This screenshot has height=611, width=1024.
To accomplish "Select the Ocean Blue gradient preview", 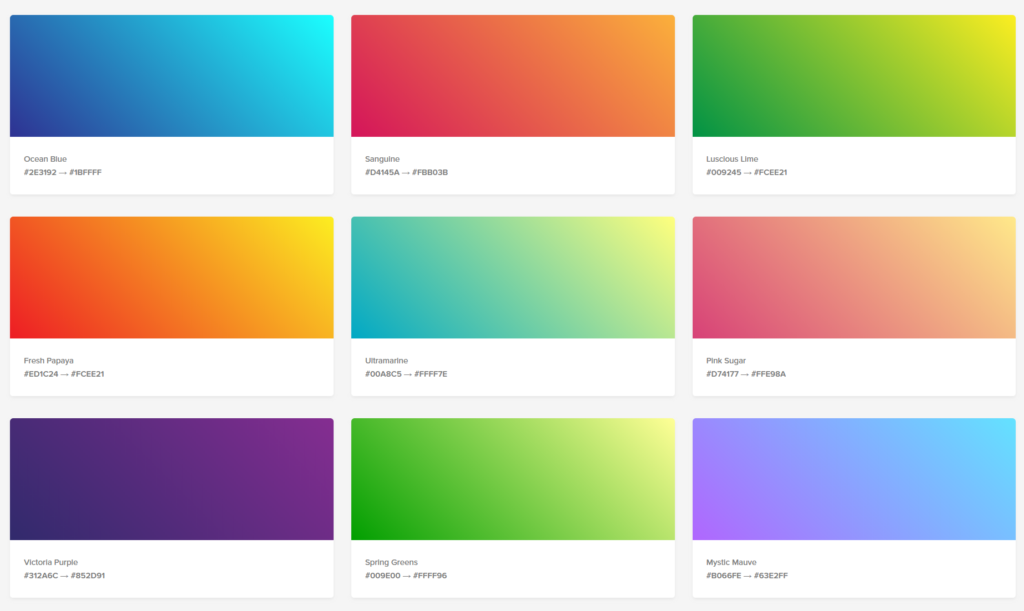I will tap(170, 74).
